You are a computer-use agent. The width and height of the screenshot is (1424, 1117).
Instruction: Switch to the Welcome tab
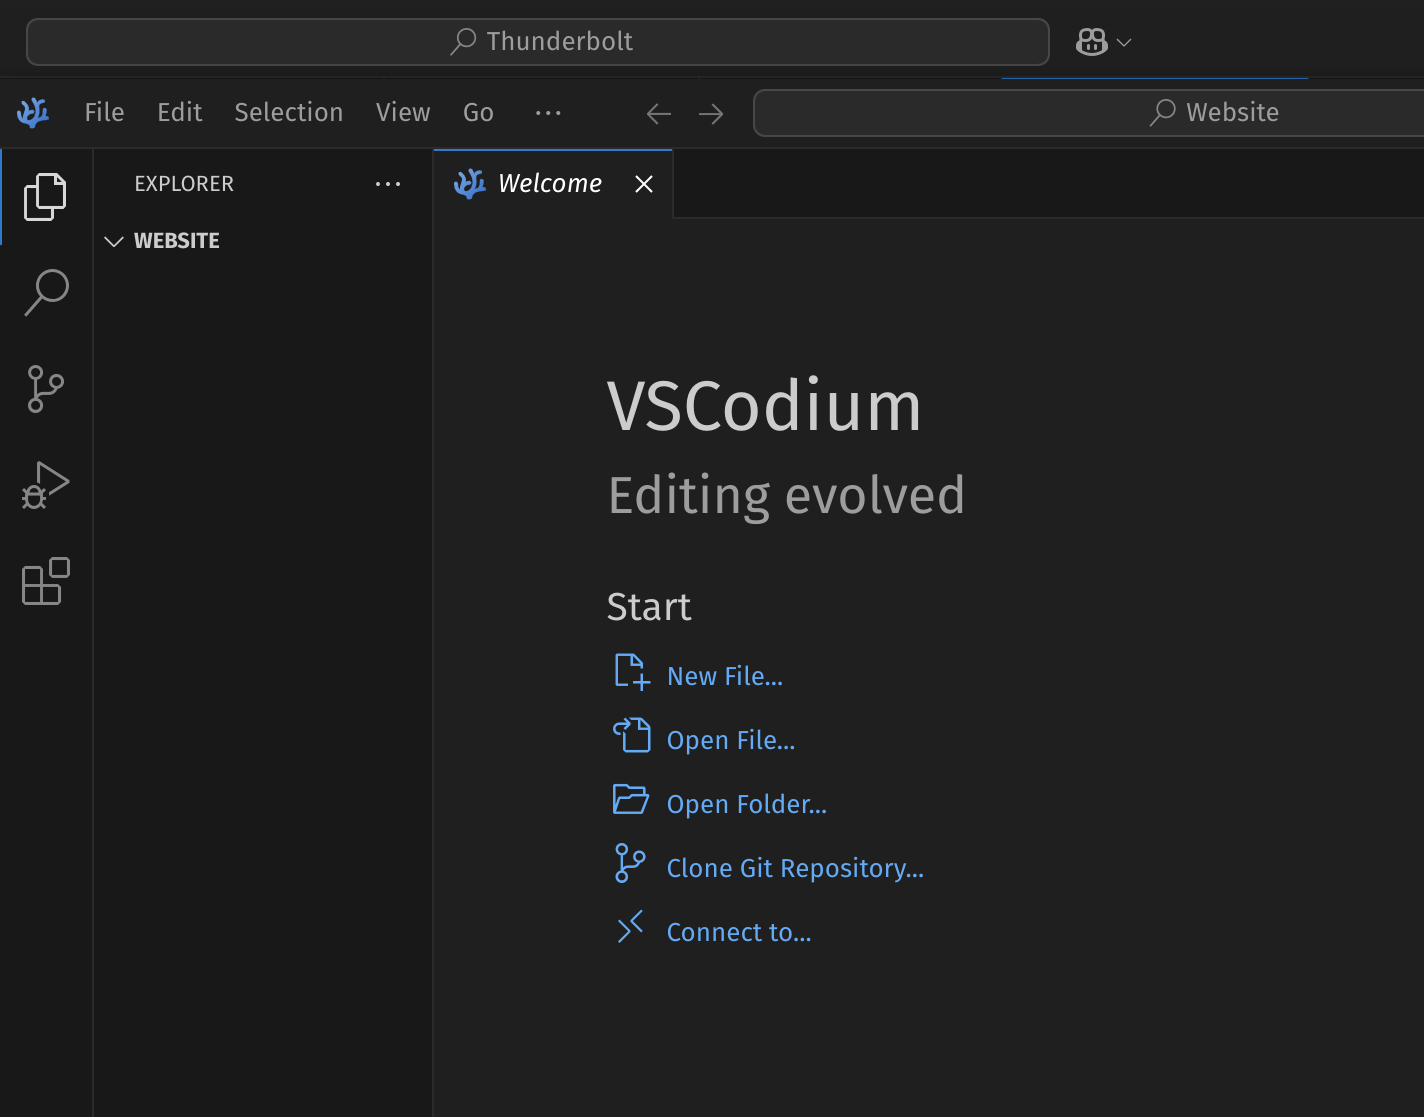pyautogui.click(x=549, y=184)
